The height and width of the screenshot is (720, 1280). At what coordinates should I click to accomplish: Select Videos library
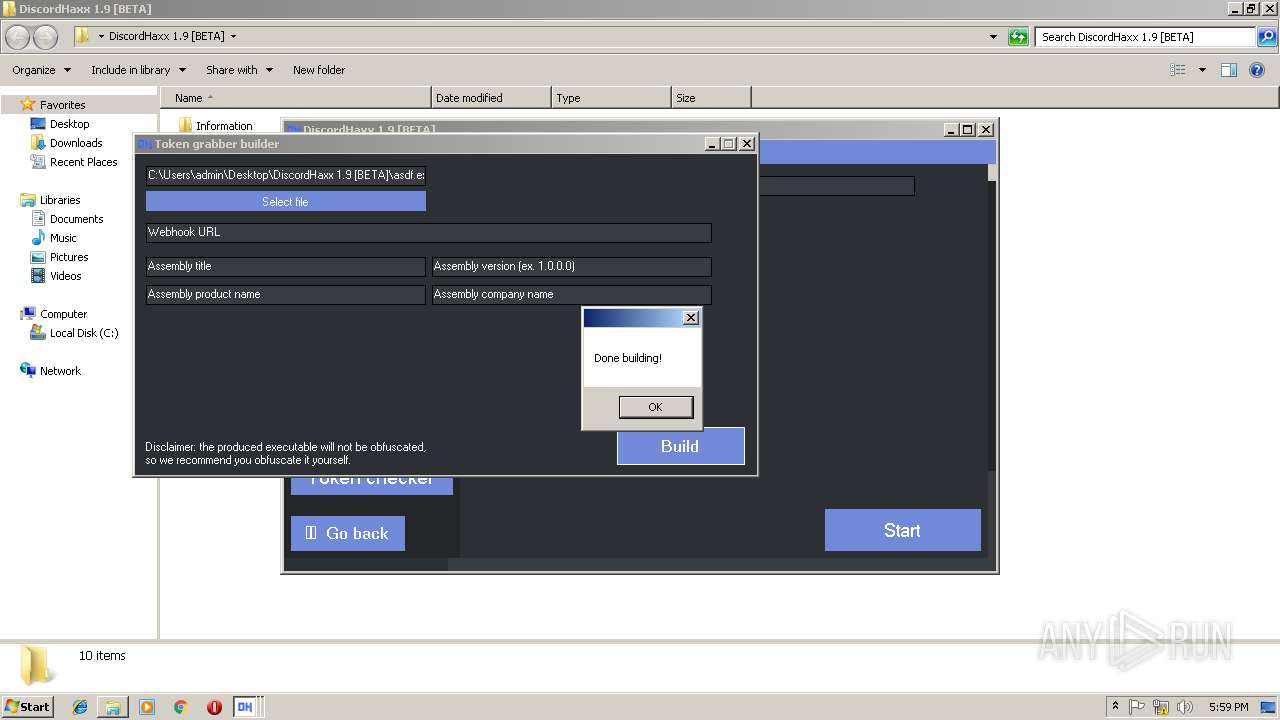click(x=66, y=276)
